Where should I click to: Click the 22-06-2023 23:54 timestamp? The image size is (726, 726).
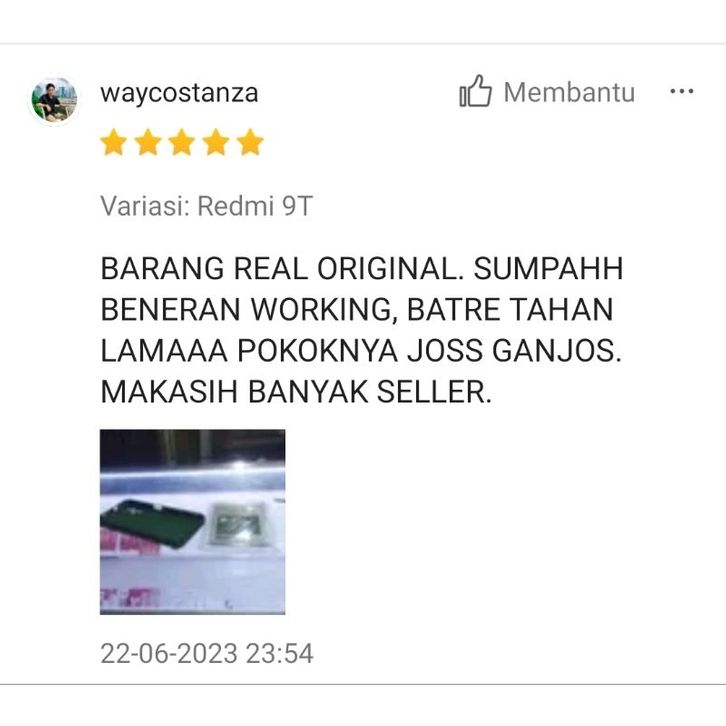[207, 653]
